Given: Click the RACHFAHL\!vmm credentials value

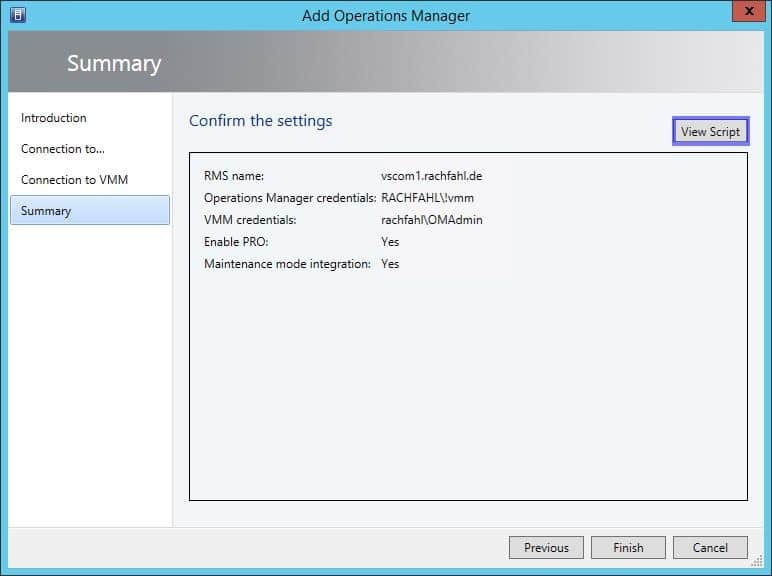Looking at the screenshot, I should click(x=427, y=198).
